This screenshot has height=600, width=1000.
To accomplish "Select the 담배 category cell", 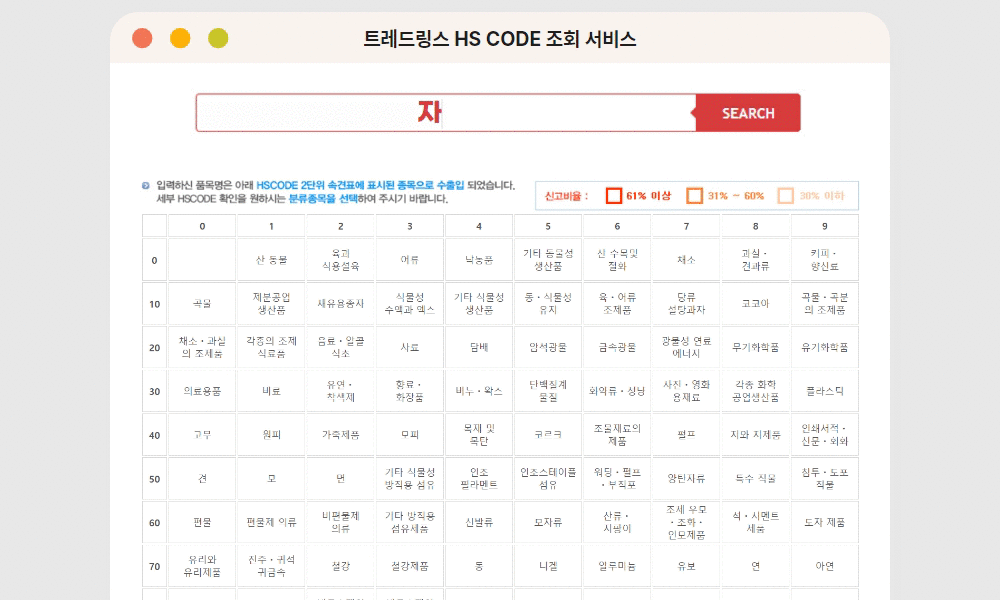I will click(479, 348).
